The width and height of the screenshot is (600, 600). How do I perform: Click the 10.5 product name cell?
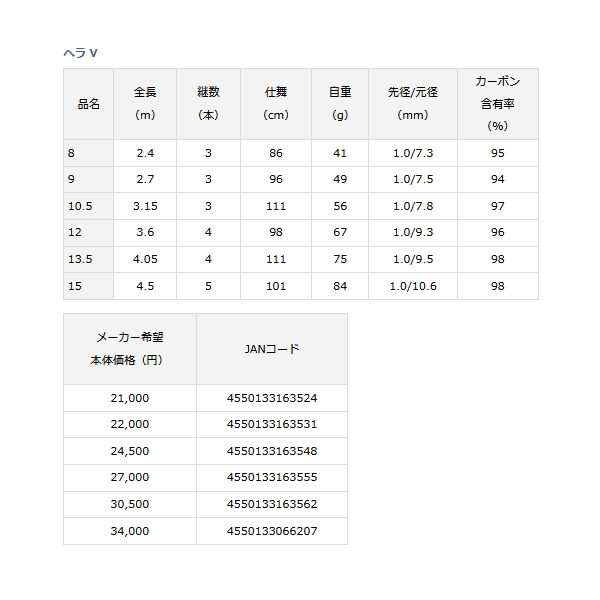(80, 206)
